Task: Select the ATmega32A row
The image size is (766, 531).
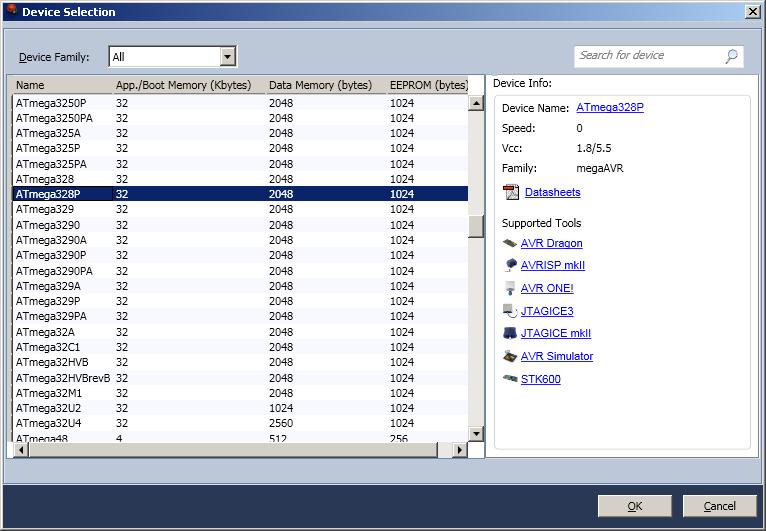Action: [x=240, y=332]
